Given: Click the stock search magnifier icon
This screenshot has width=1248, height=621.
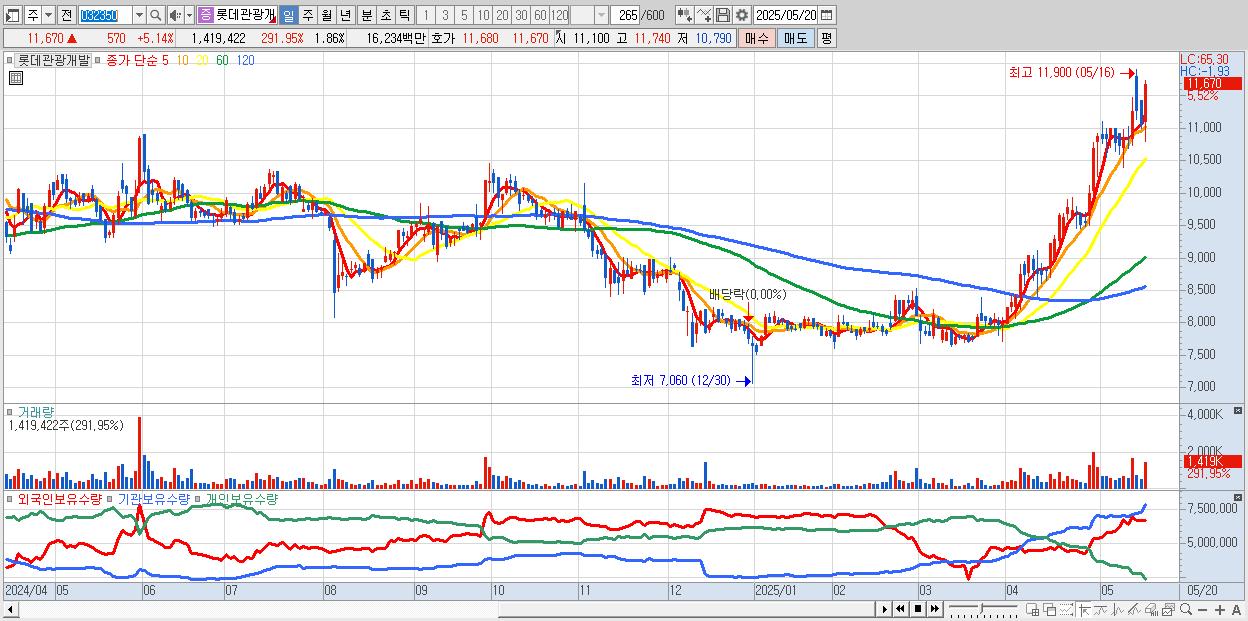Looking at the screenshot, I should point(156,15).
